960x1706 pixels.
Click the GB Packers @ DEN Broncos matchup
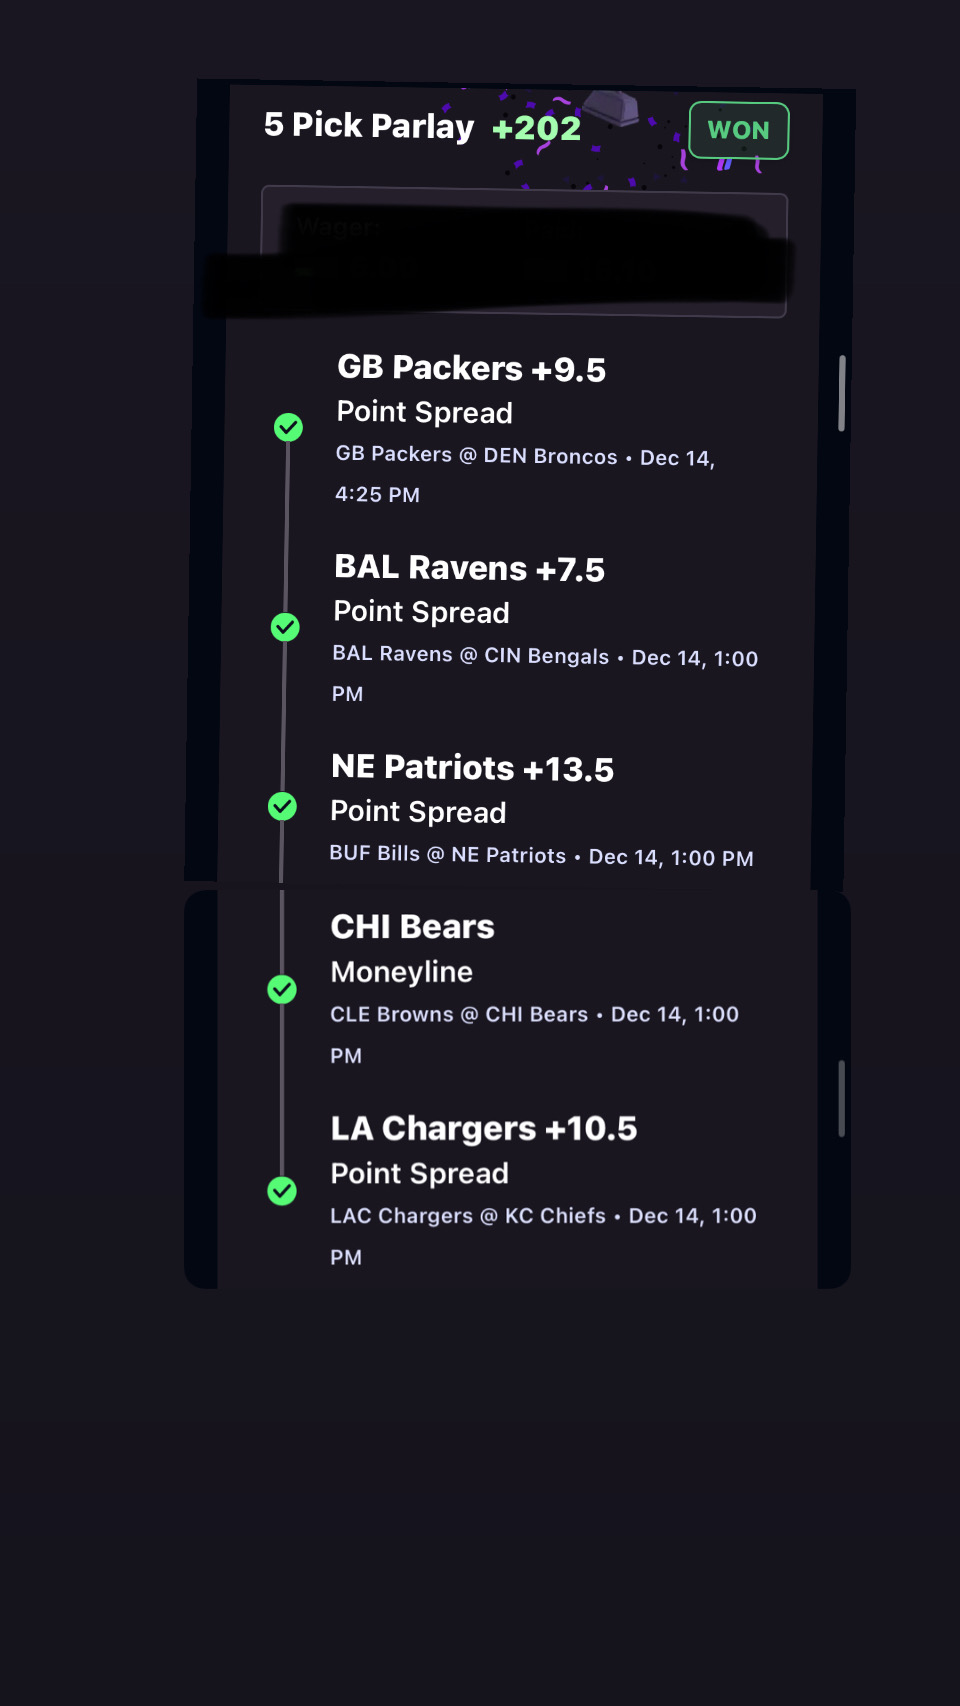coord(476,456)
